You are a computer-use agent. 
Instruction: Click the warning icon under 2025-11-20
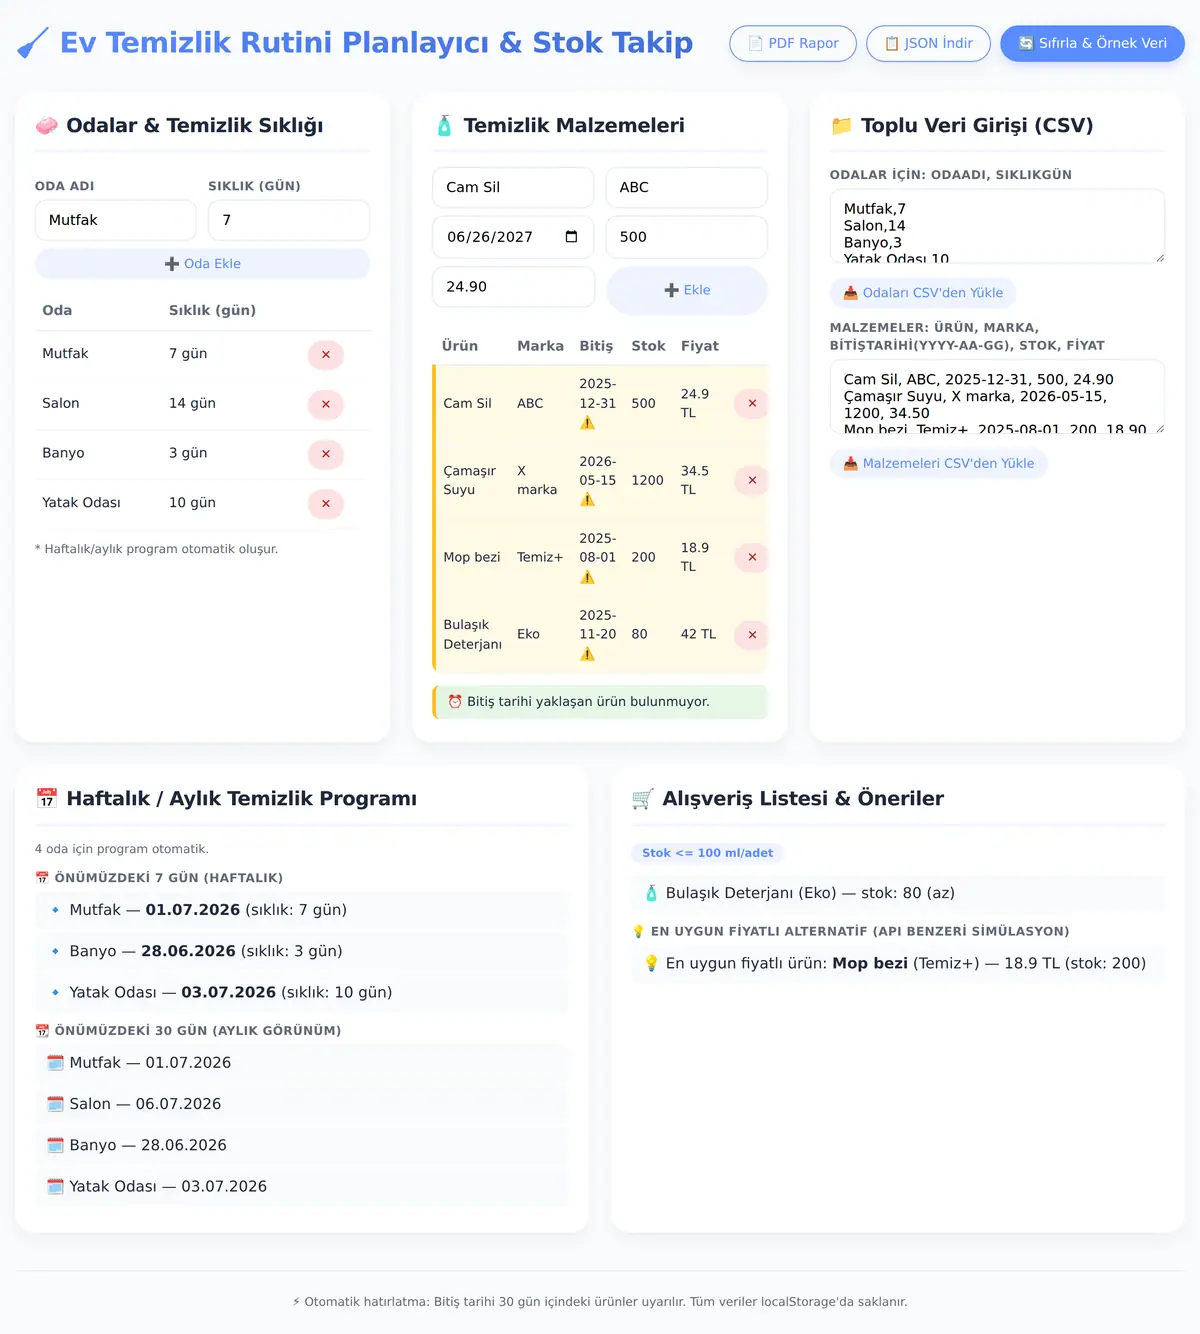pos(587,654)
